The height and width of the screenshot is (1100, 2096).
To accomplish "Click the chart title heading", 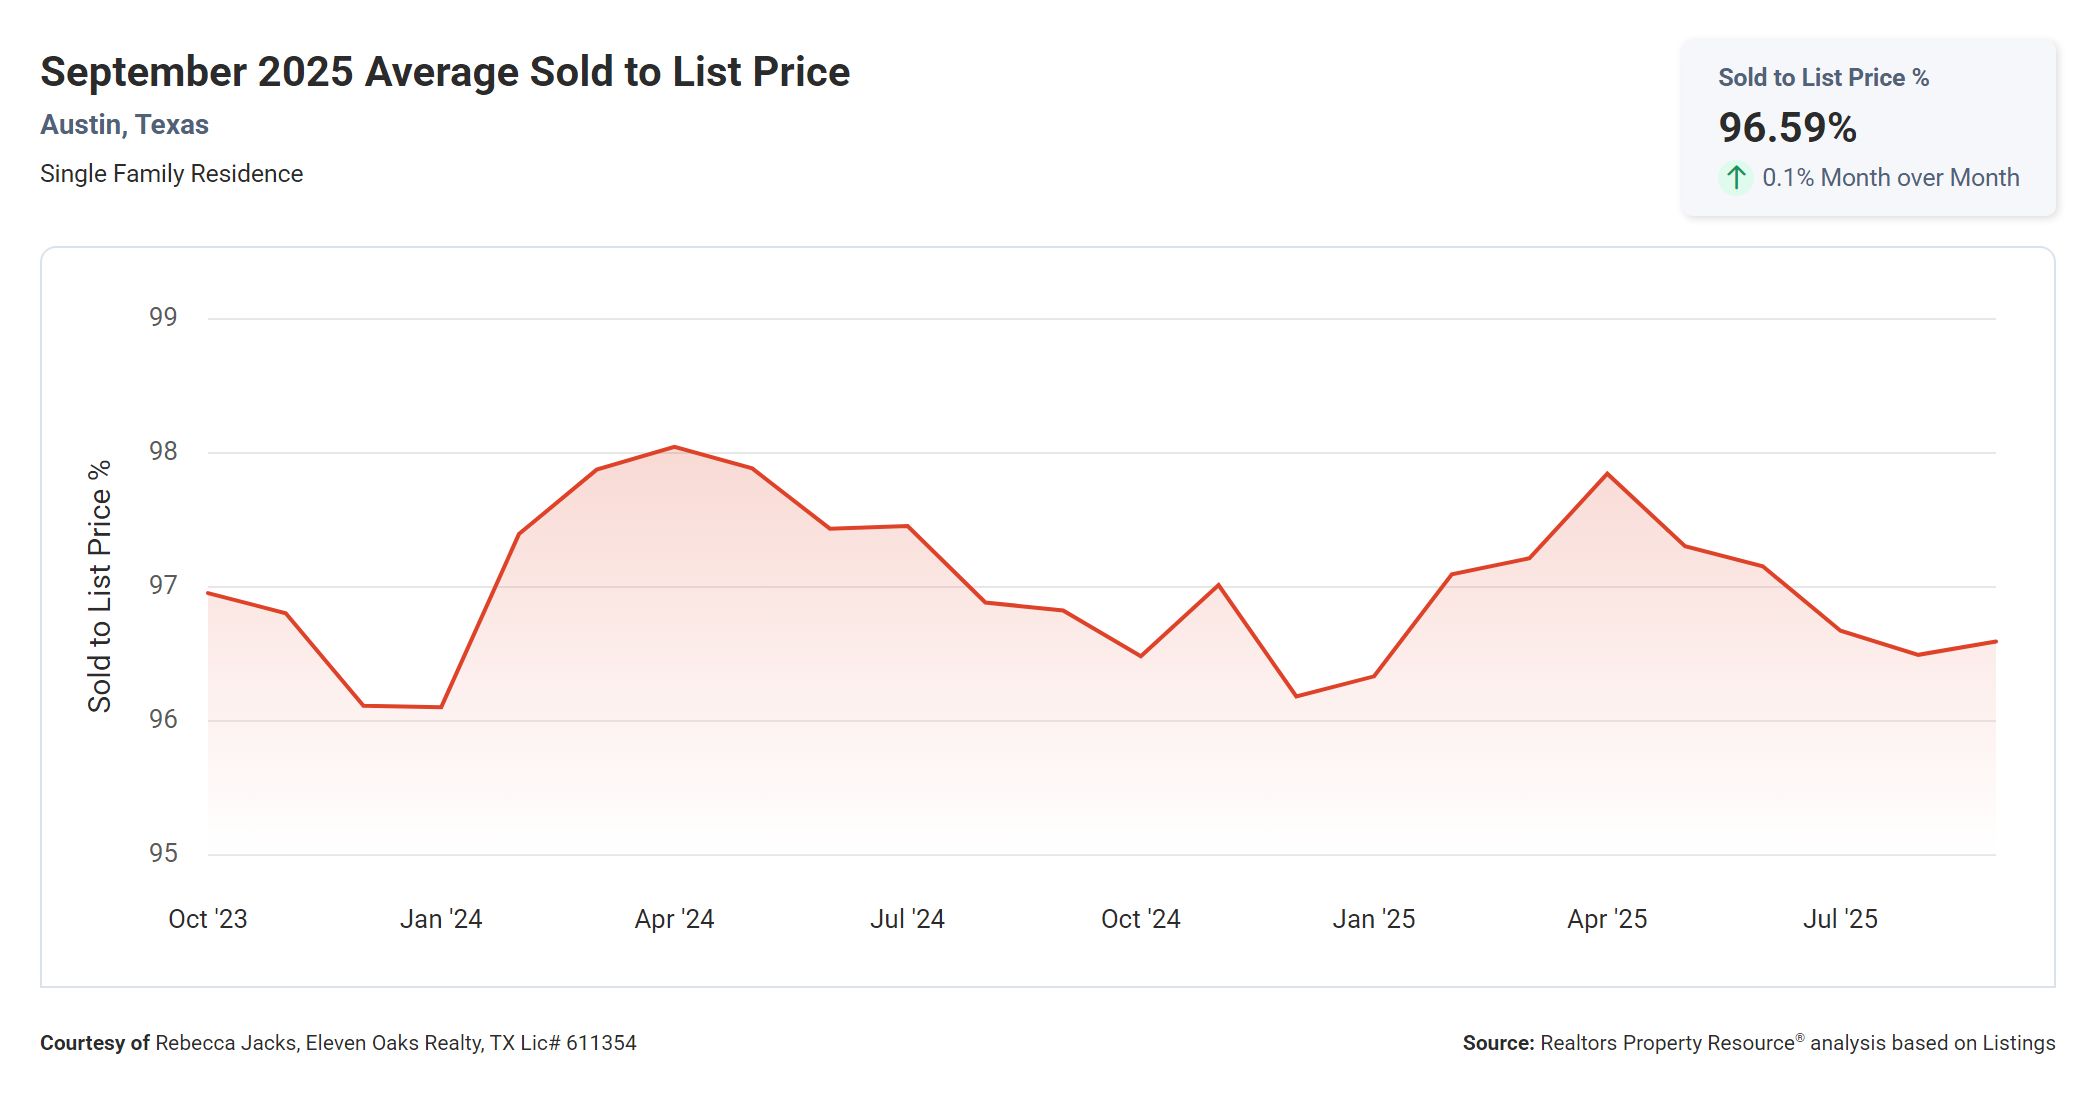I will pyautogui.click(x=445, y=72).
